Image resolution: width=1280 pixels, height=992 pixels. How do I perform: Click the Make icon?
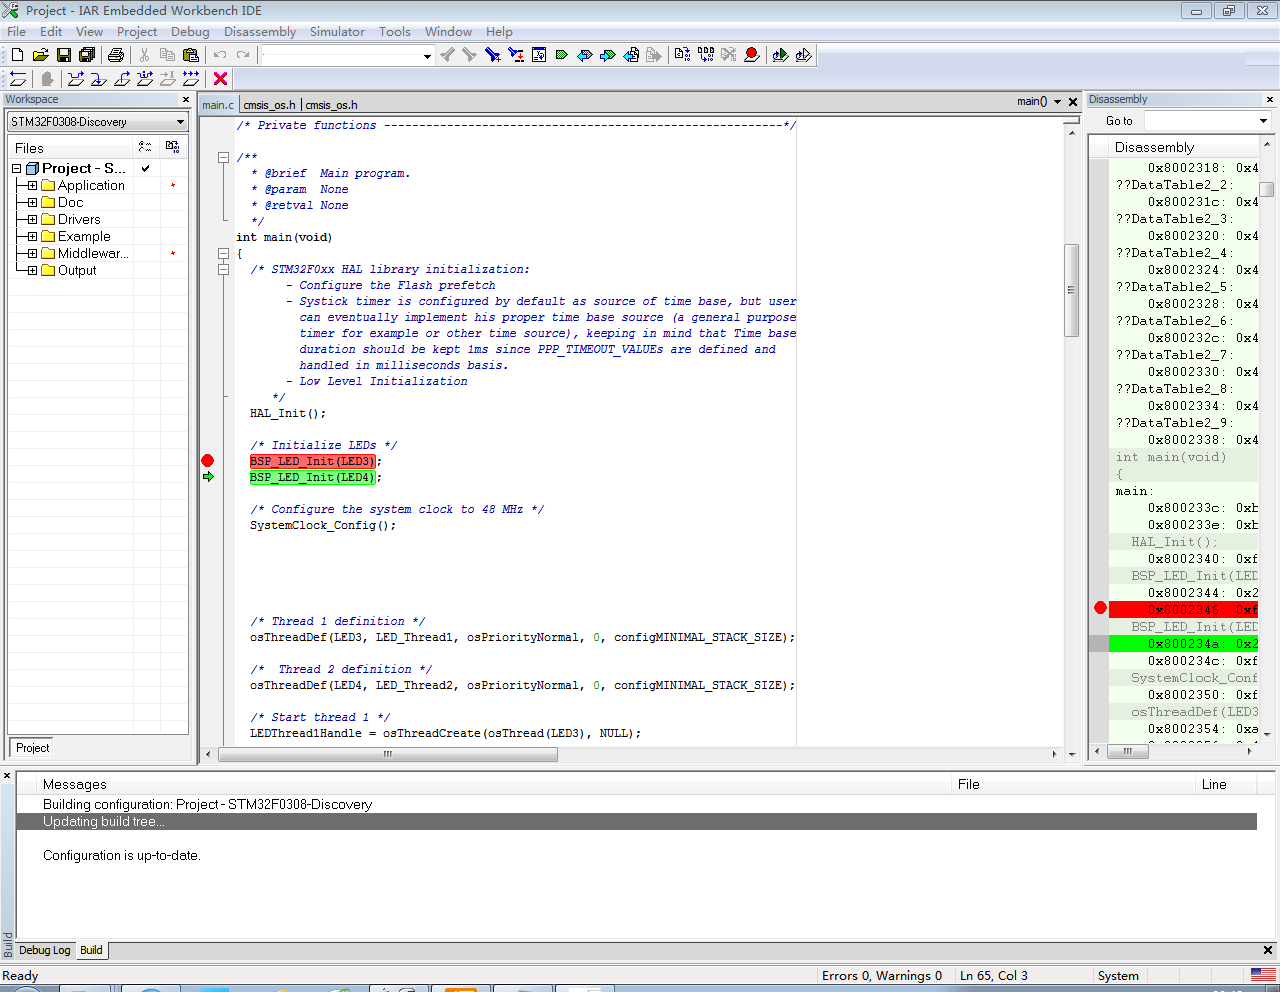[706, 55]
